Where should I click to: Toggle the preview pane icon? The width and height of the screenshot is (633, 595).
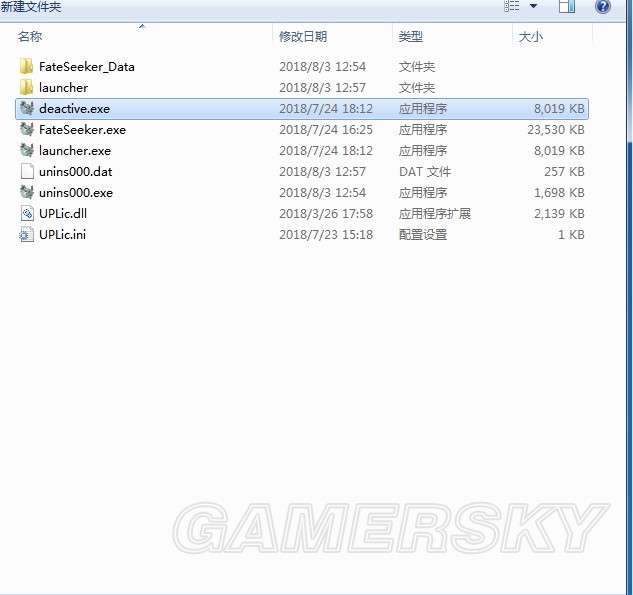pyautogui.click(x=567, y=7)
